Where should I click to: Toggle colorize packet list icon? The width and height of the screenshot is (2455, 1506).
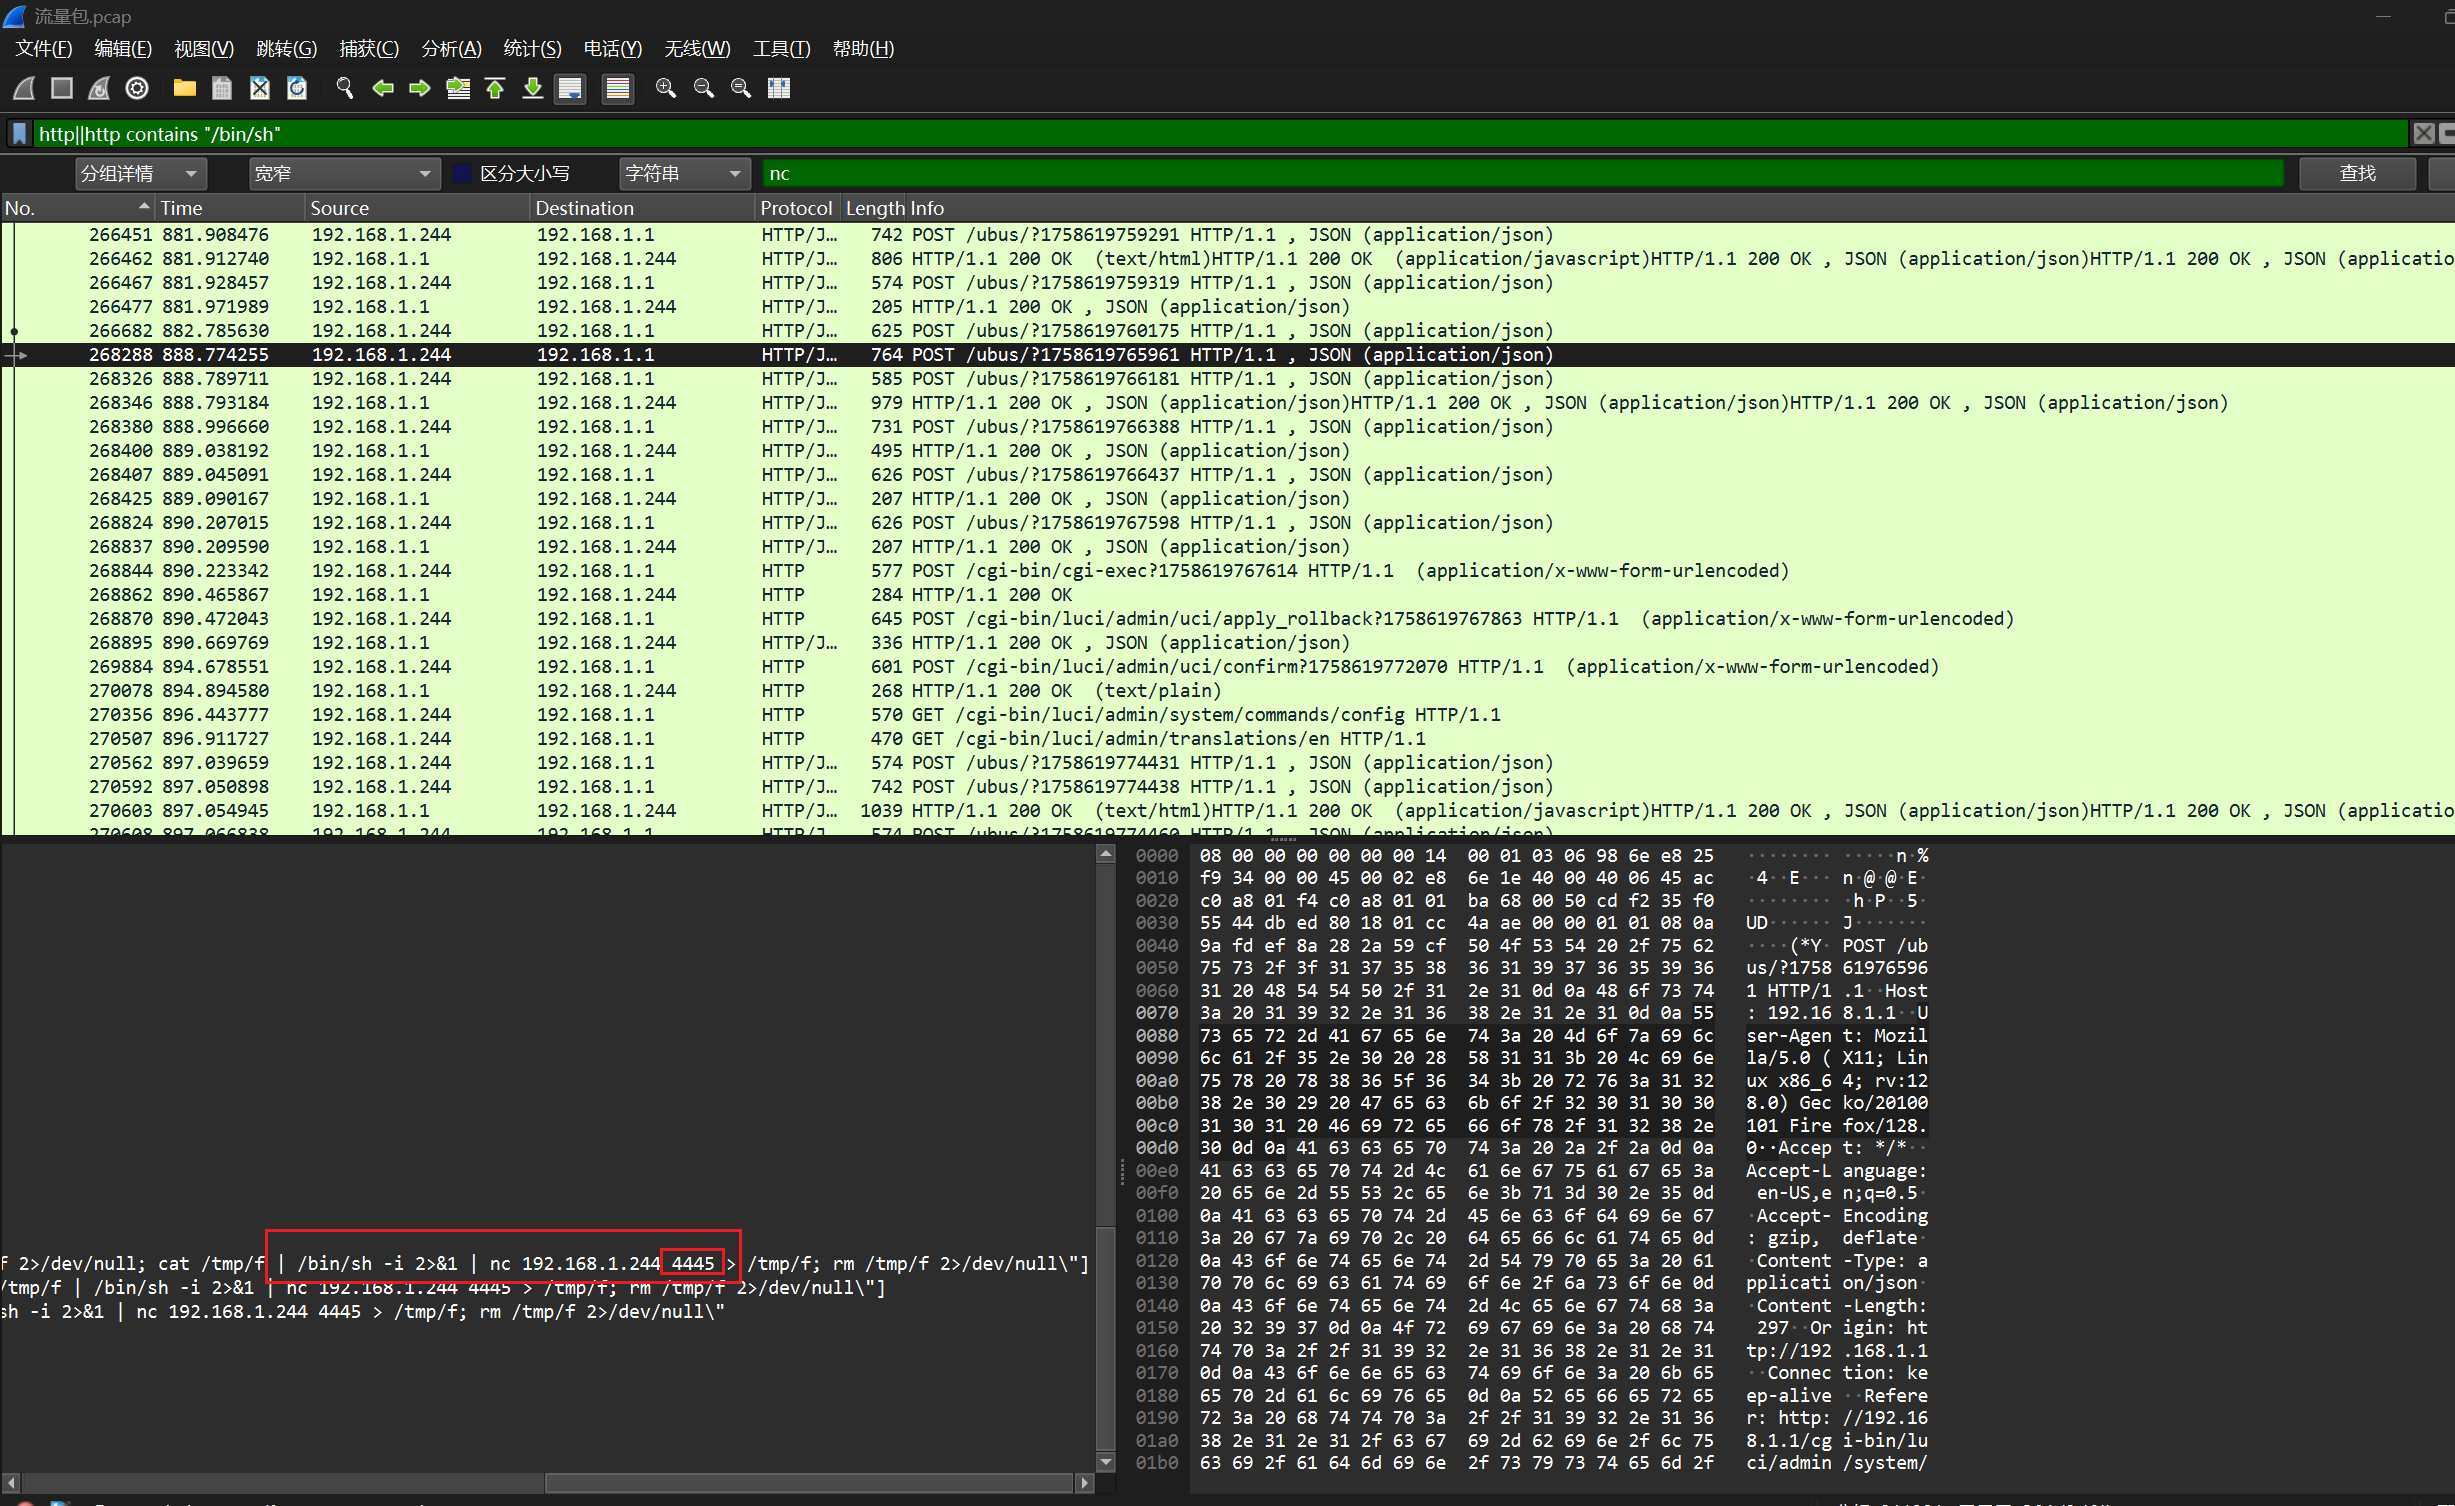click(x=618, y=89)
